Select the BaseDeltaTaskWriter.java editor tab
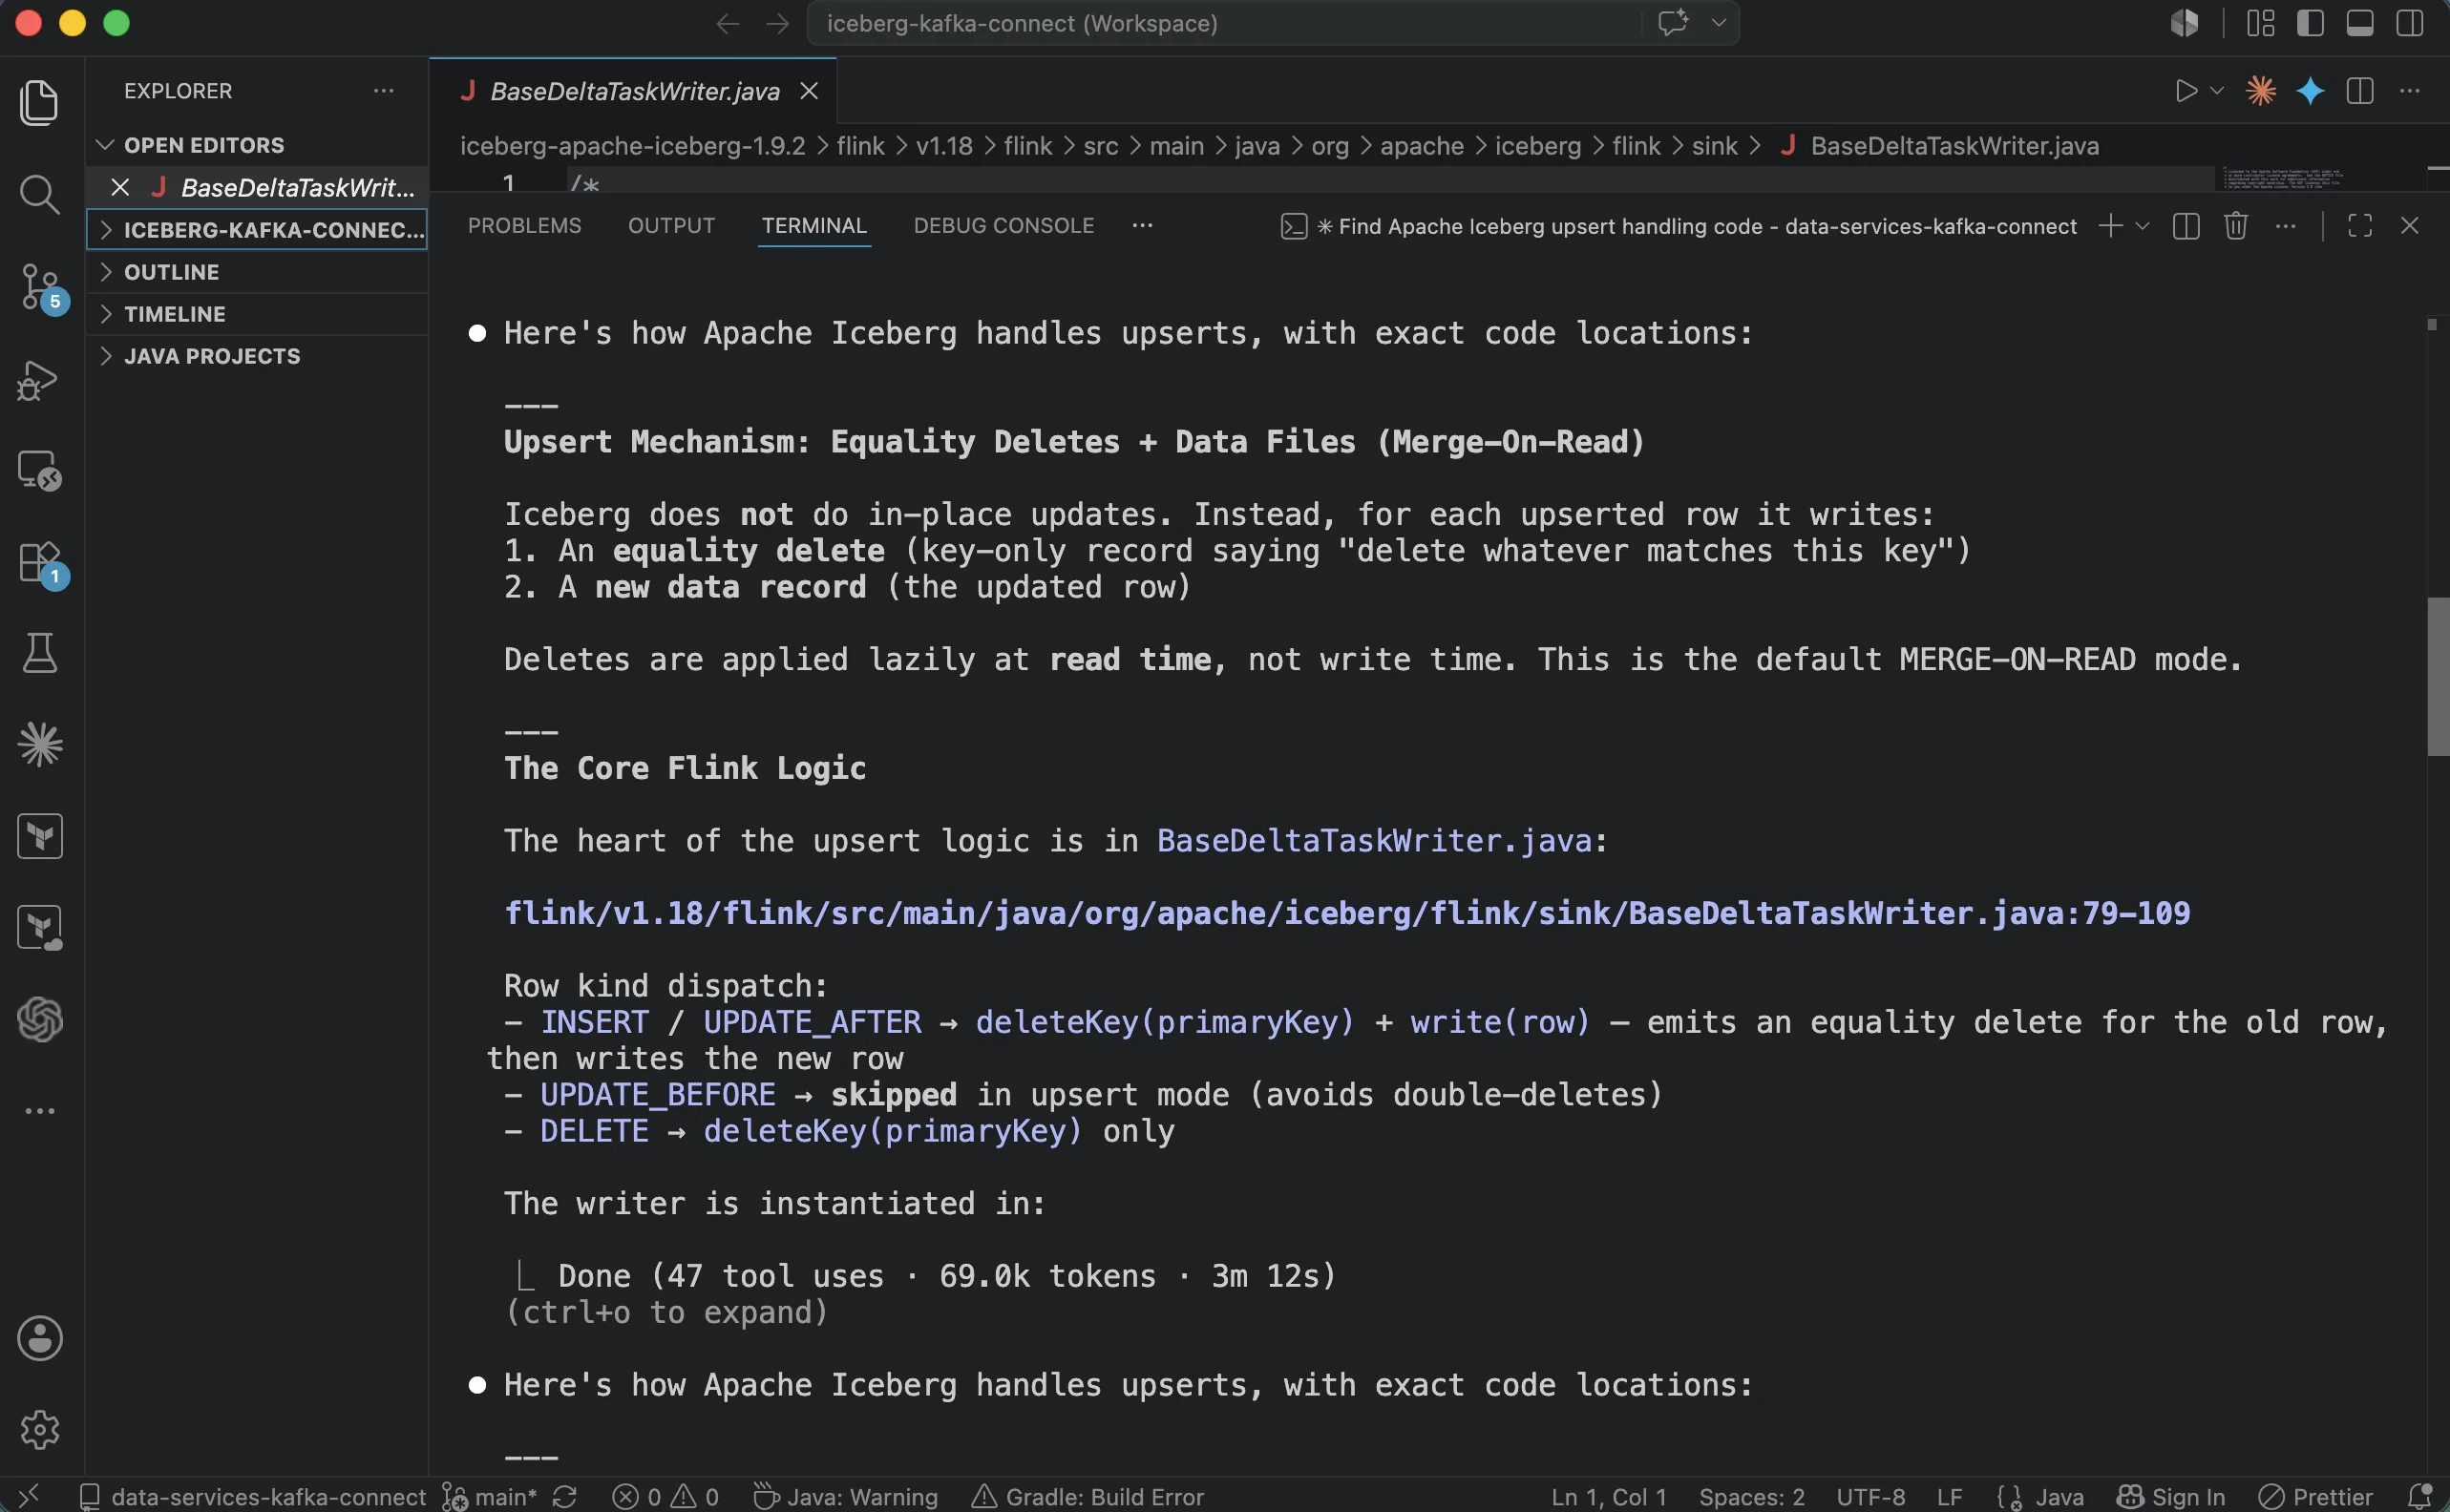Viewport: 2450px width, 1512px height. [634, 91]
